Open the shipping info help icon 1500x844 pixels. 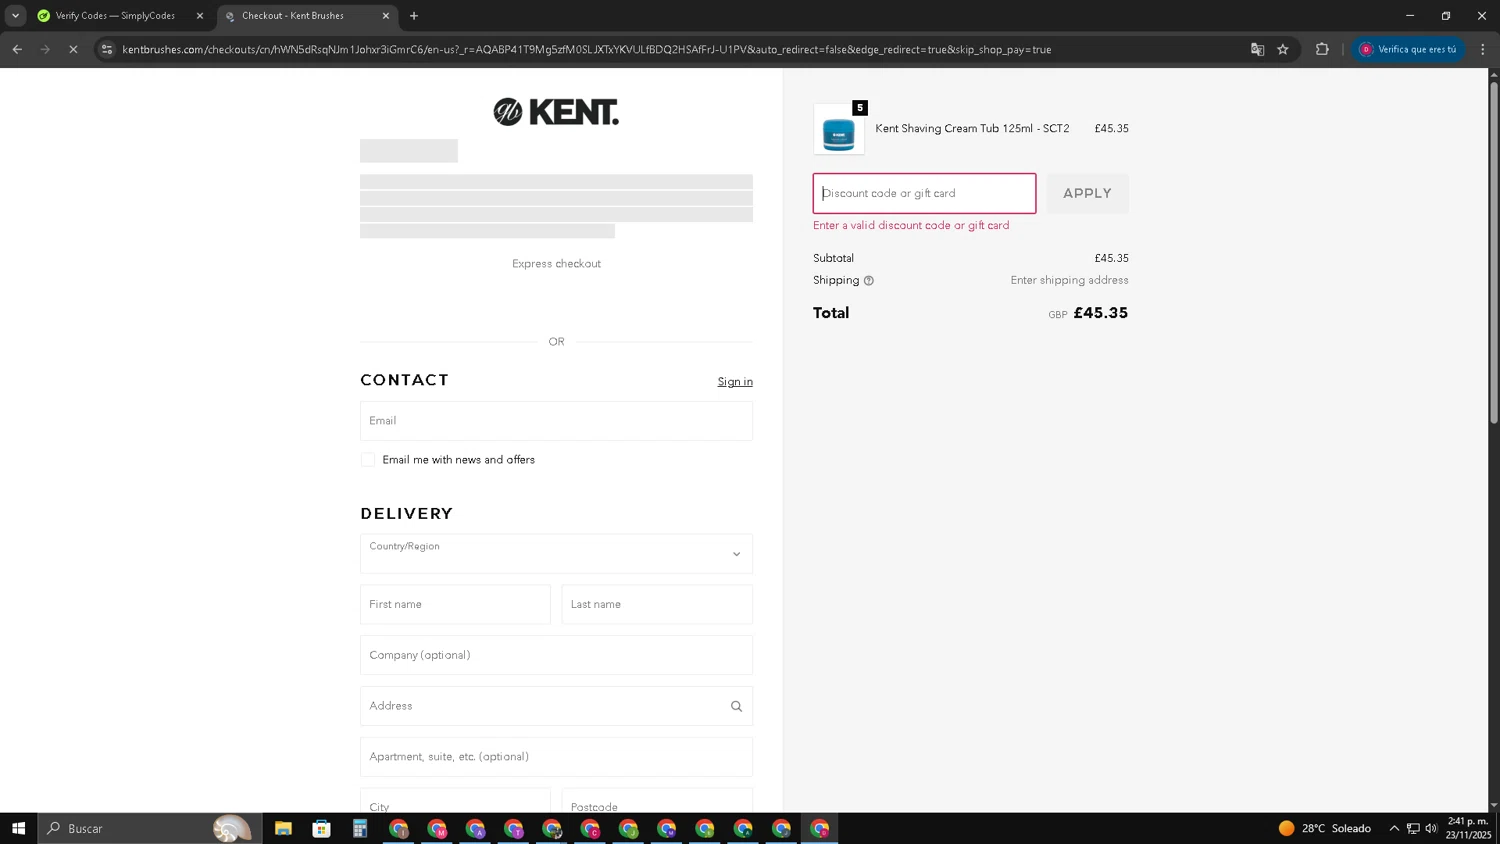coord(868,281)
